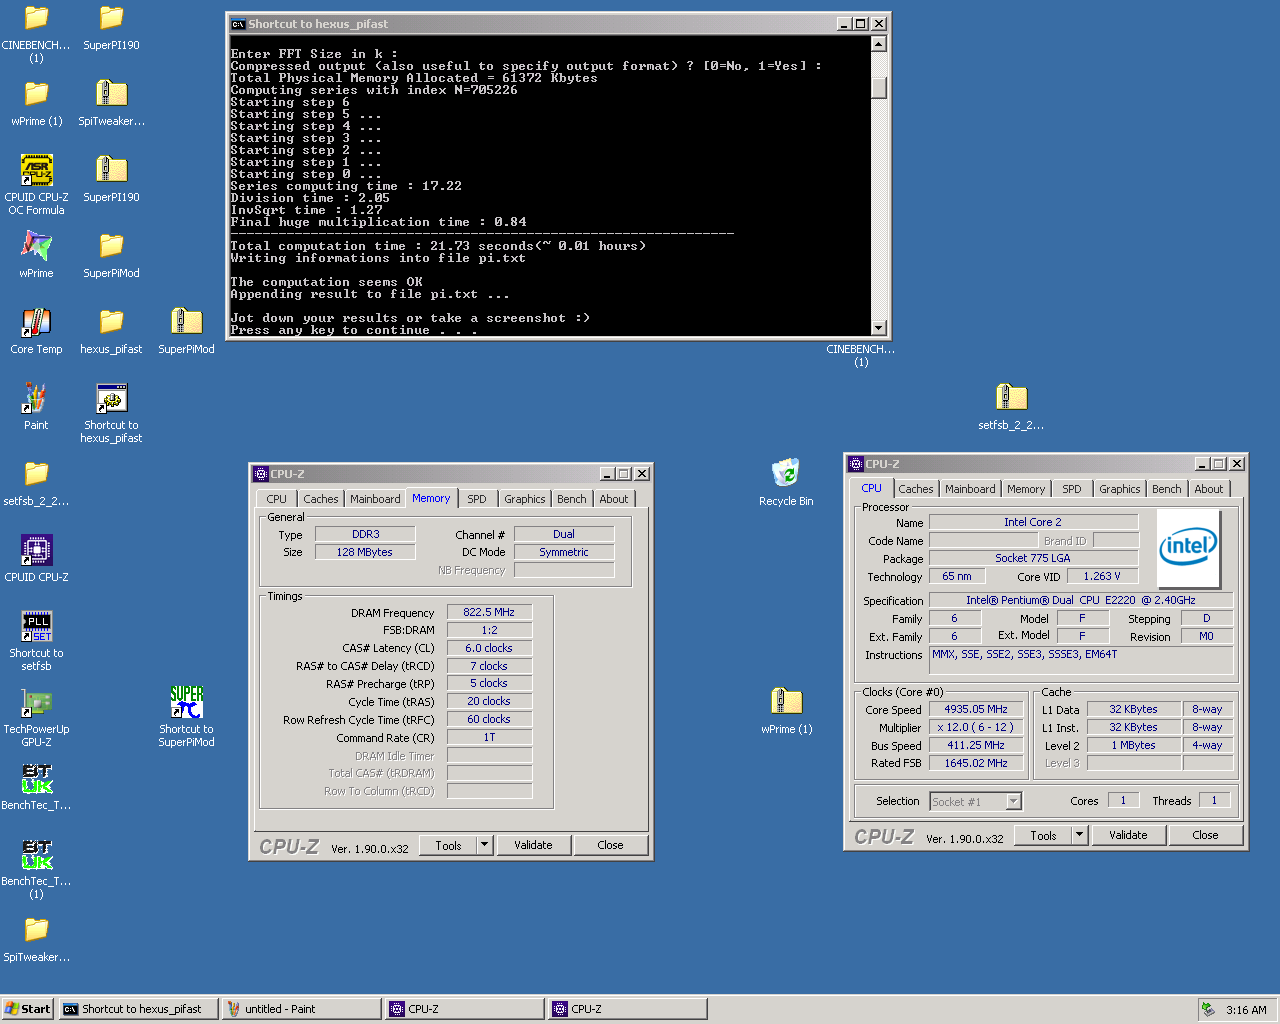Open the Start menu
Screen dimensions: 1280x1024
click(27, 1009)
